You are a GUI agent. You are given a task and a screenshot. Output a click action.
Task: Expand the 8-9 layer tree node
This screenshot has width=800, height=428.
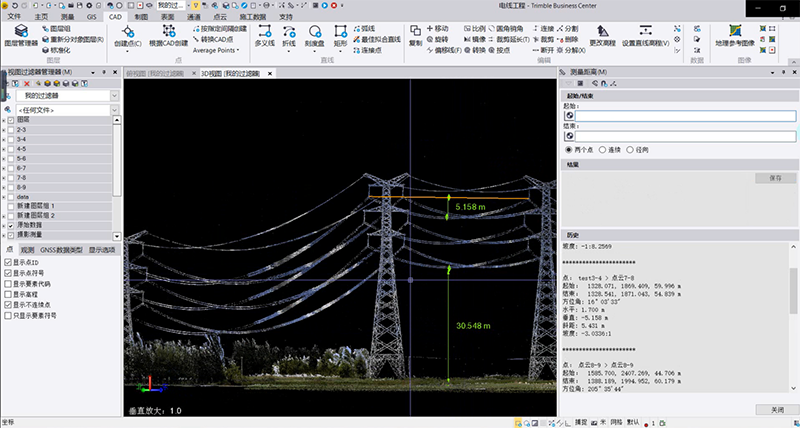pos(4,187)
